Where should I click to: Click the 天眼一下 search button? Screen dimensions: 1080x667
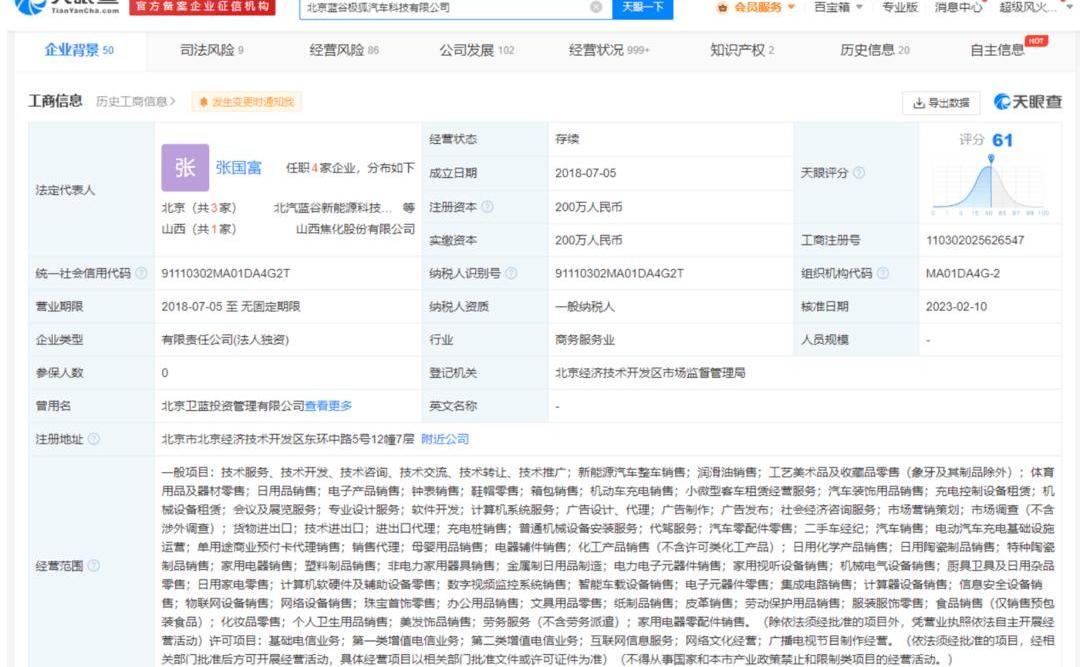coord(643,8)
